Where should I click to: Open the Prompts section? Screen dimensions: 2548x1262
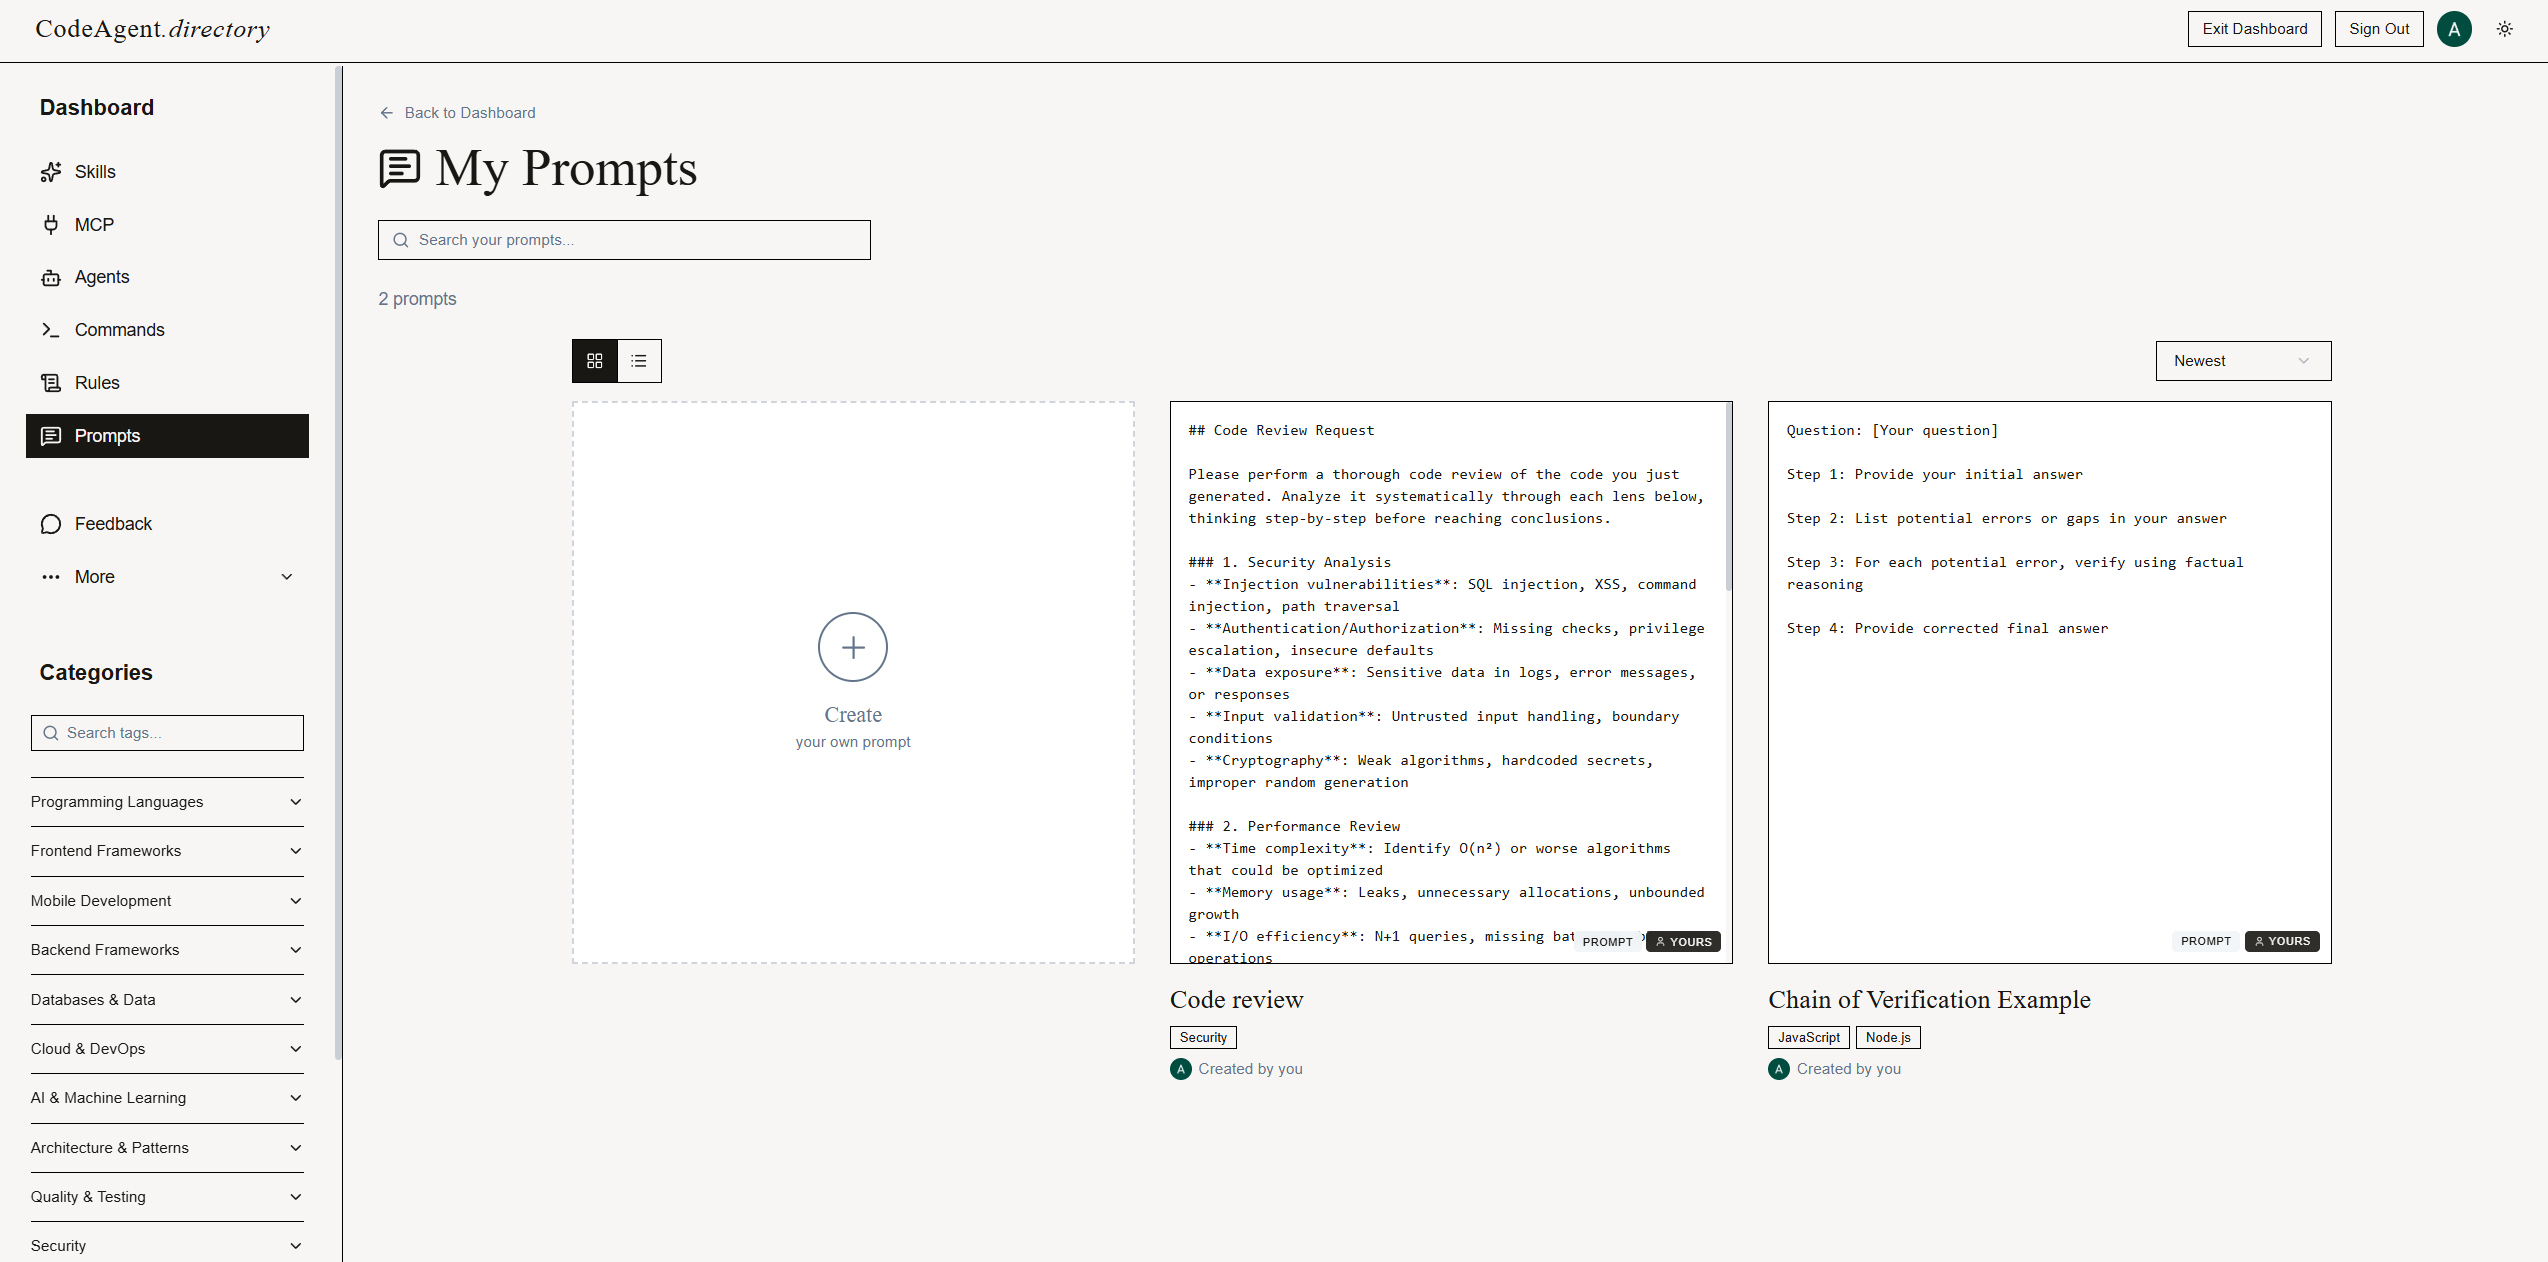[x=107, y=435]
